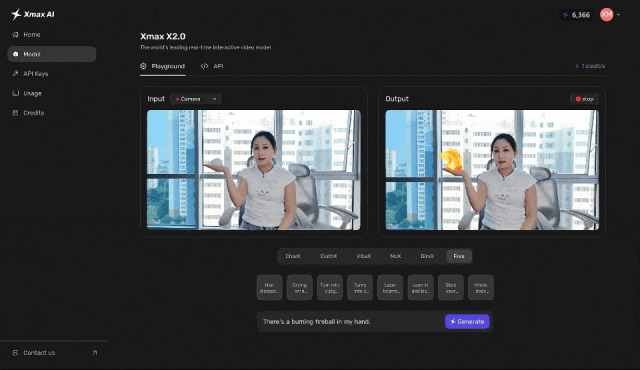Choose the 'Turns into a...' preset
Viewport: 640px width, 370px height.
point(360,288)
